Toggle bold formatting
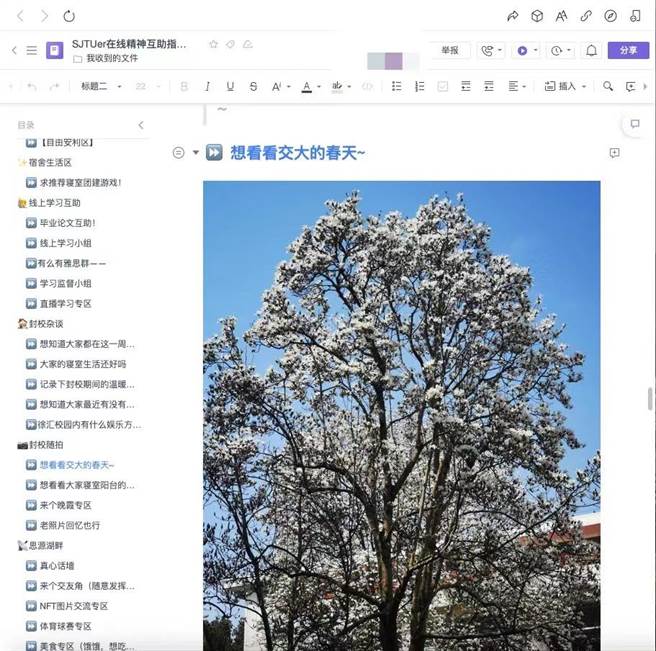This screenshot has width=656, height=651. coord(184,87)
